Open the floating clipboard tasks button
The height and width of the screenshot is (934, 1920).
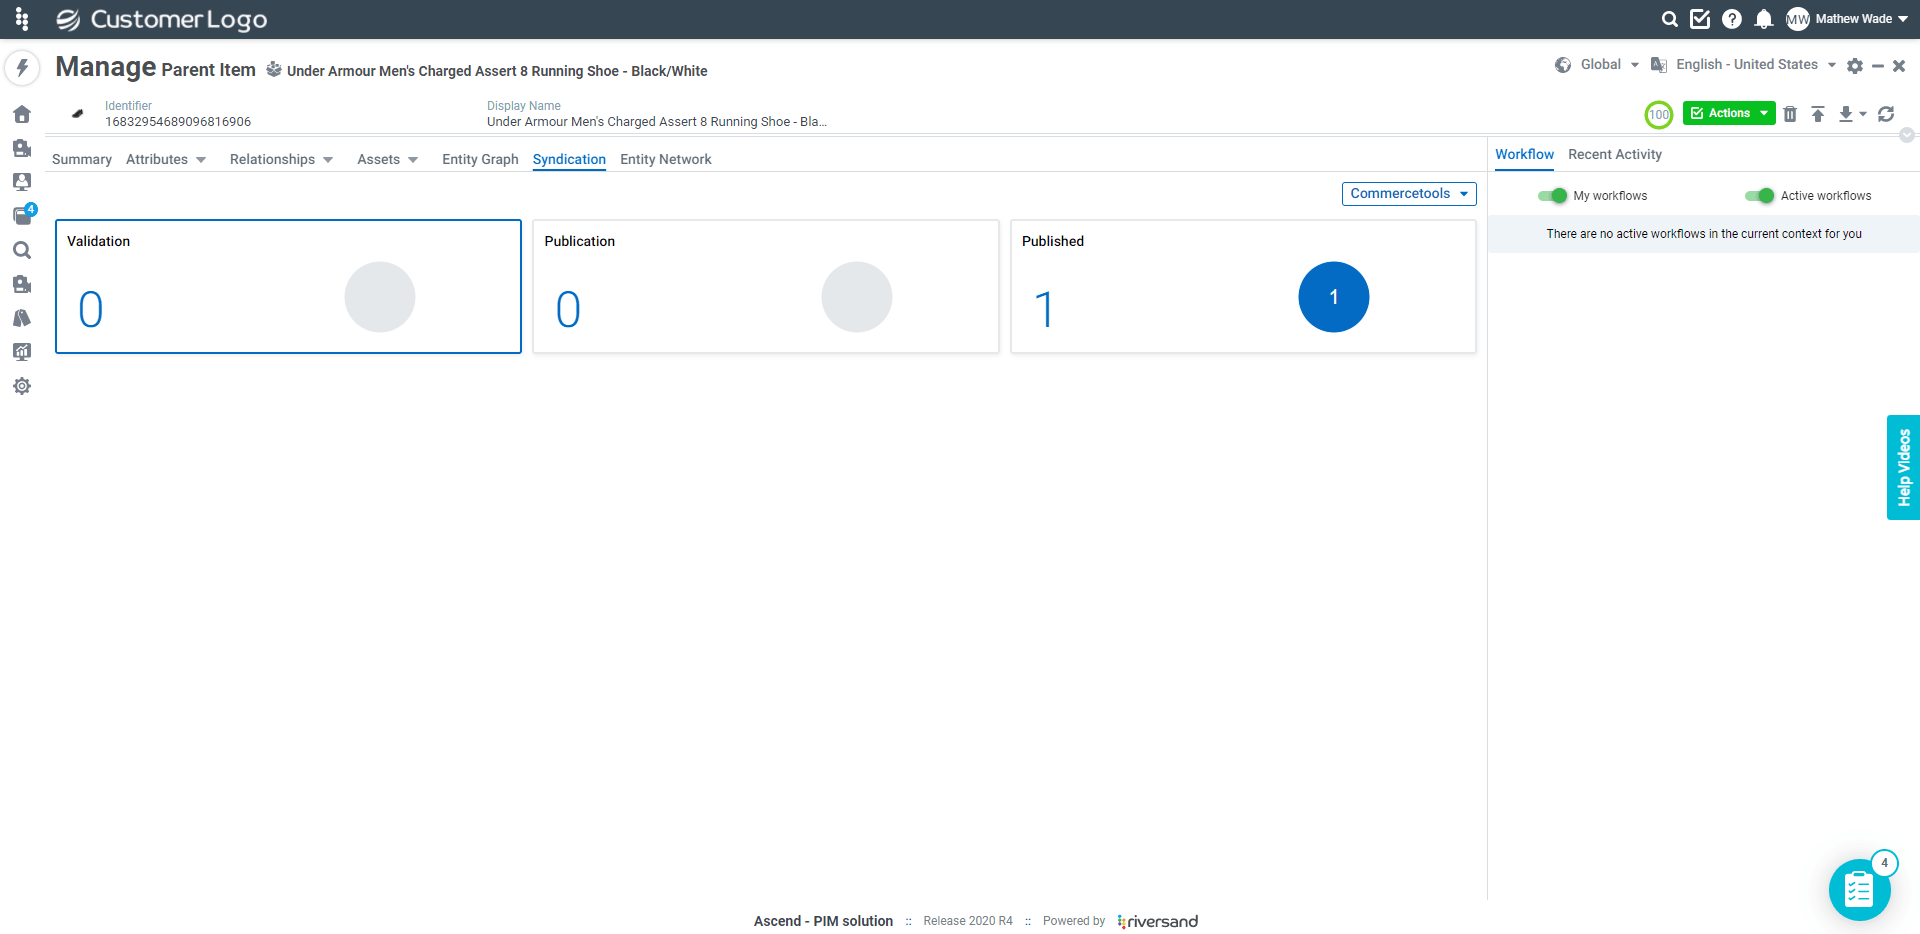(1859, 889)
